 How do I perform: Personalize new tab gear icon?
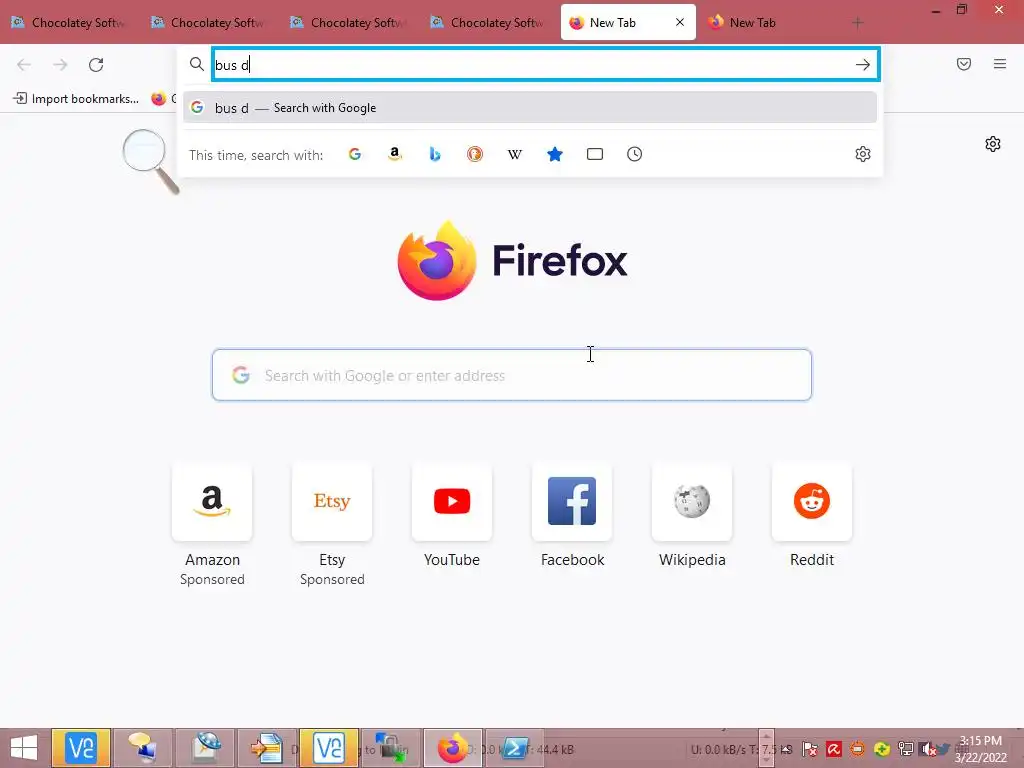tap(993, 144)
